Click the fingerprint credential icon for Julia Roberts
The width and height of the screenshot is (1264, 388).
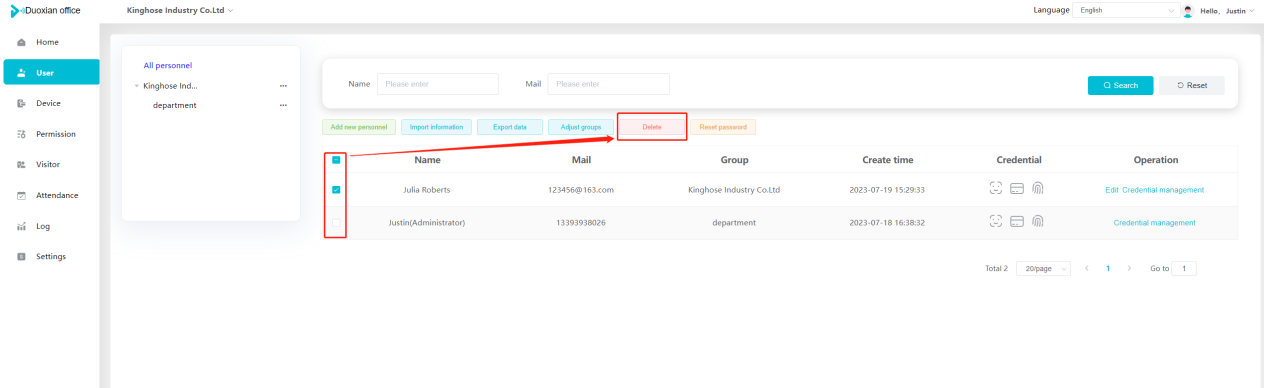coord(1038,189)
